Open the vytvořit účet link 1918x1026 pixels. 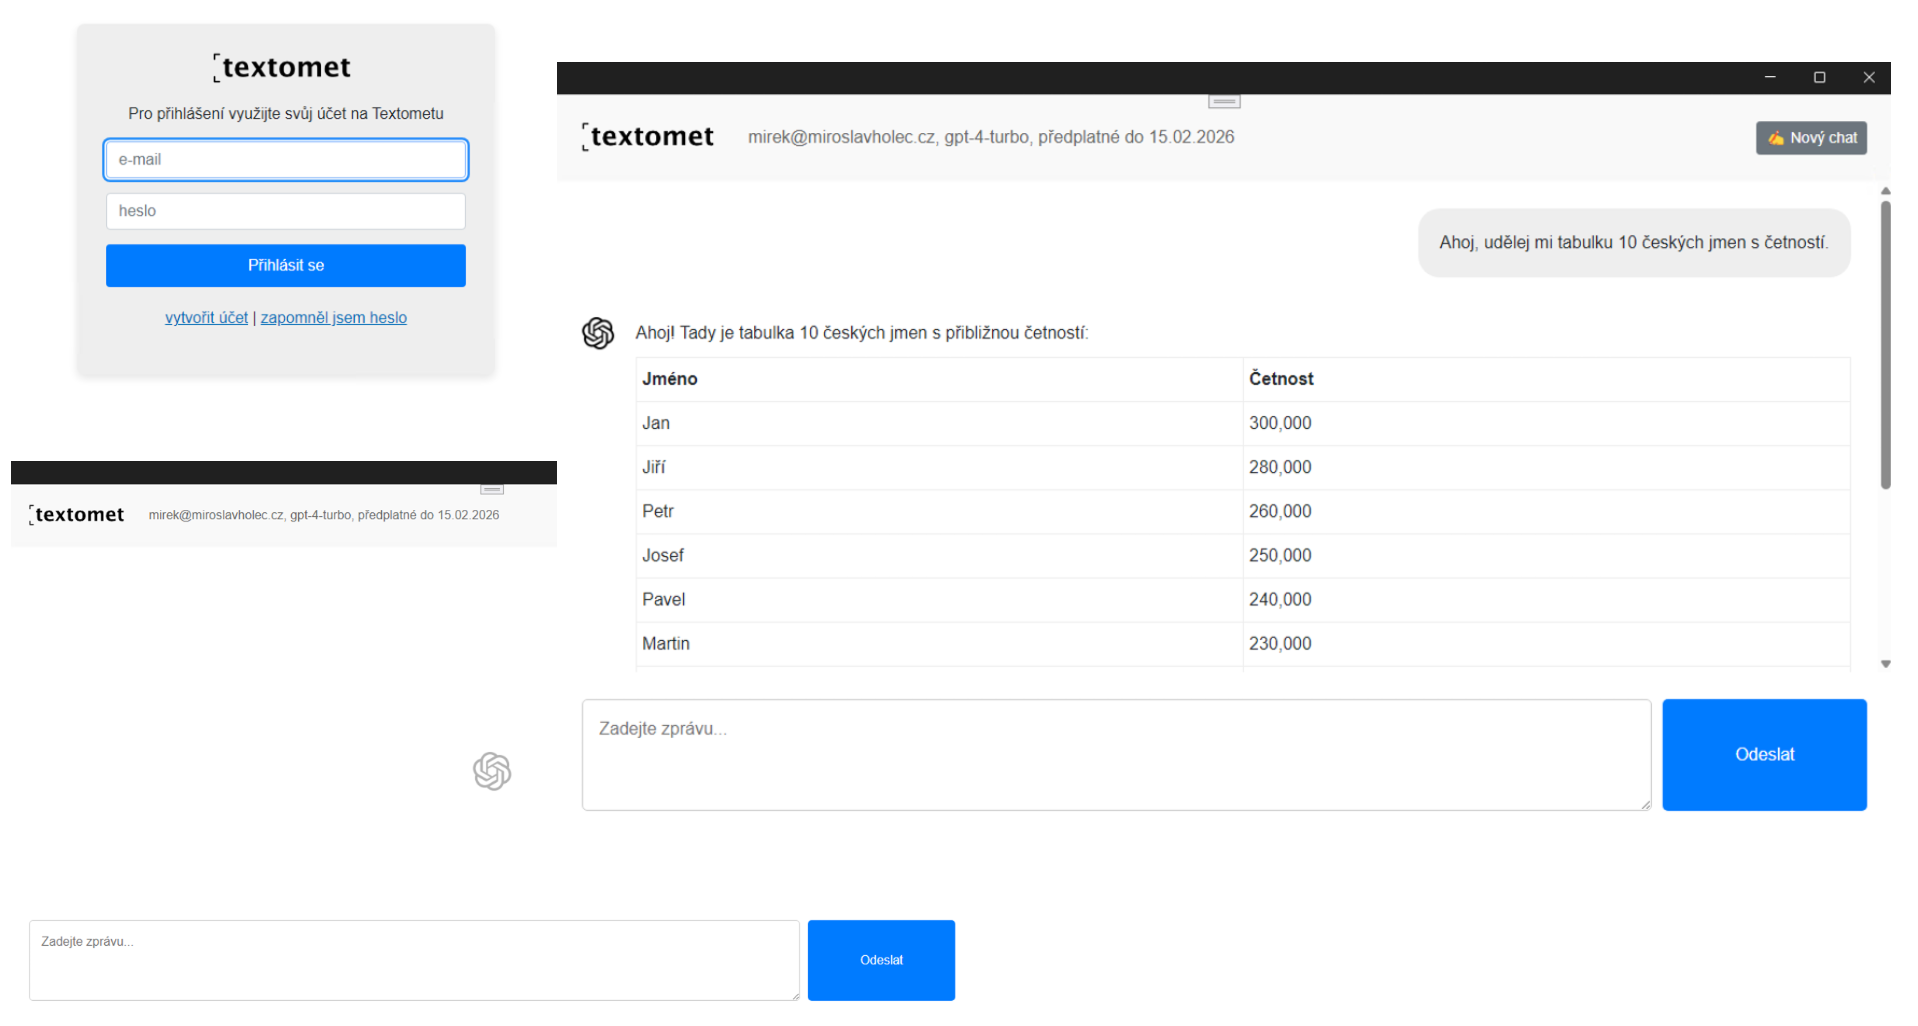tap(206, 318)
